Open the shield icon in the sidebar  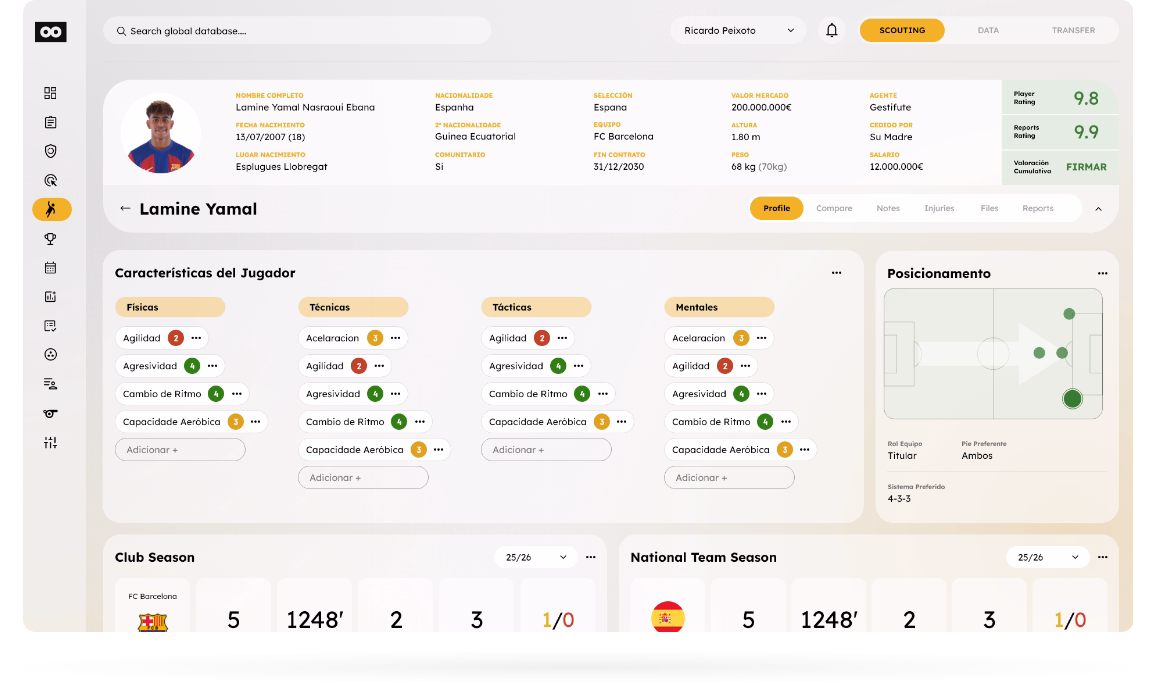coord(50,151)
